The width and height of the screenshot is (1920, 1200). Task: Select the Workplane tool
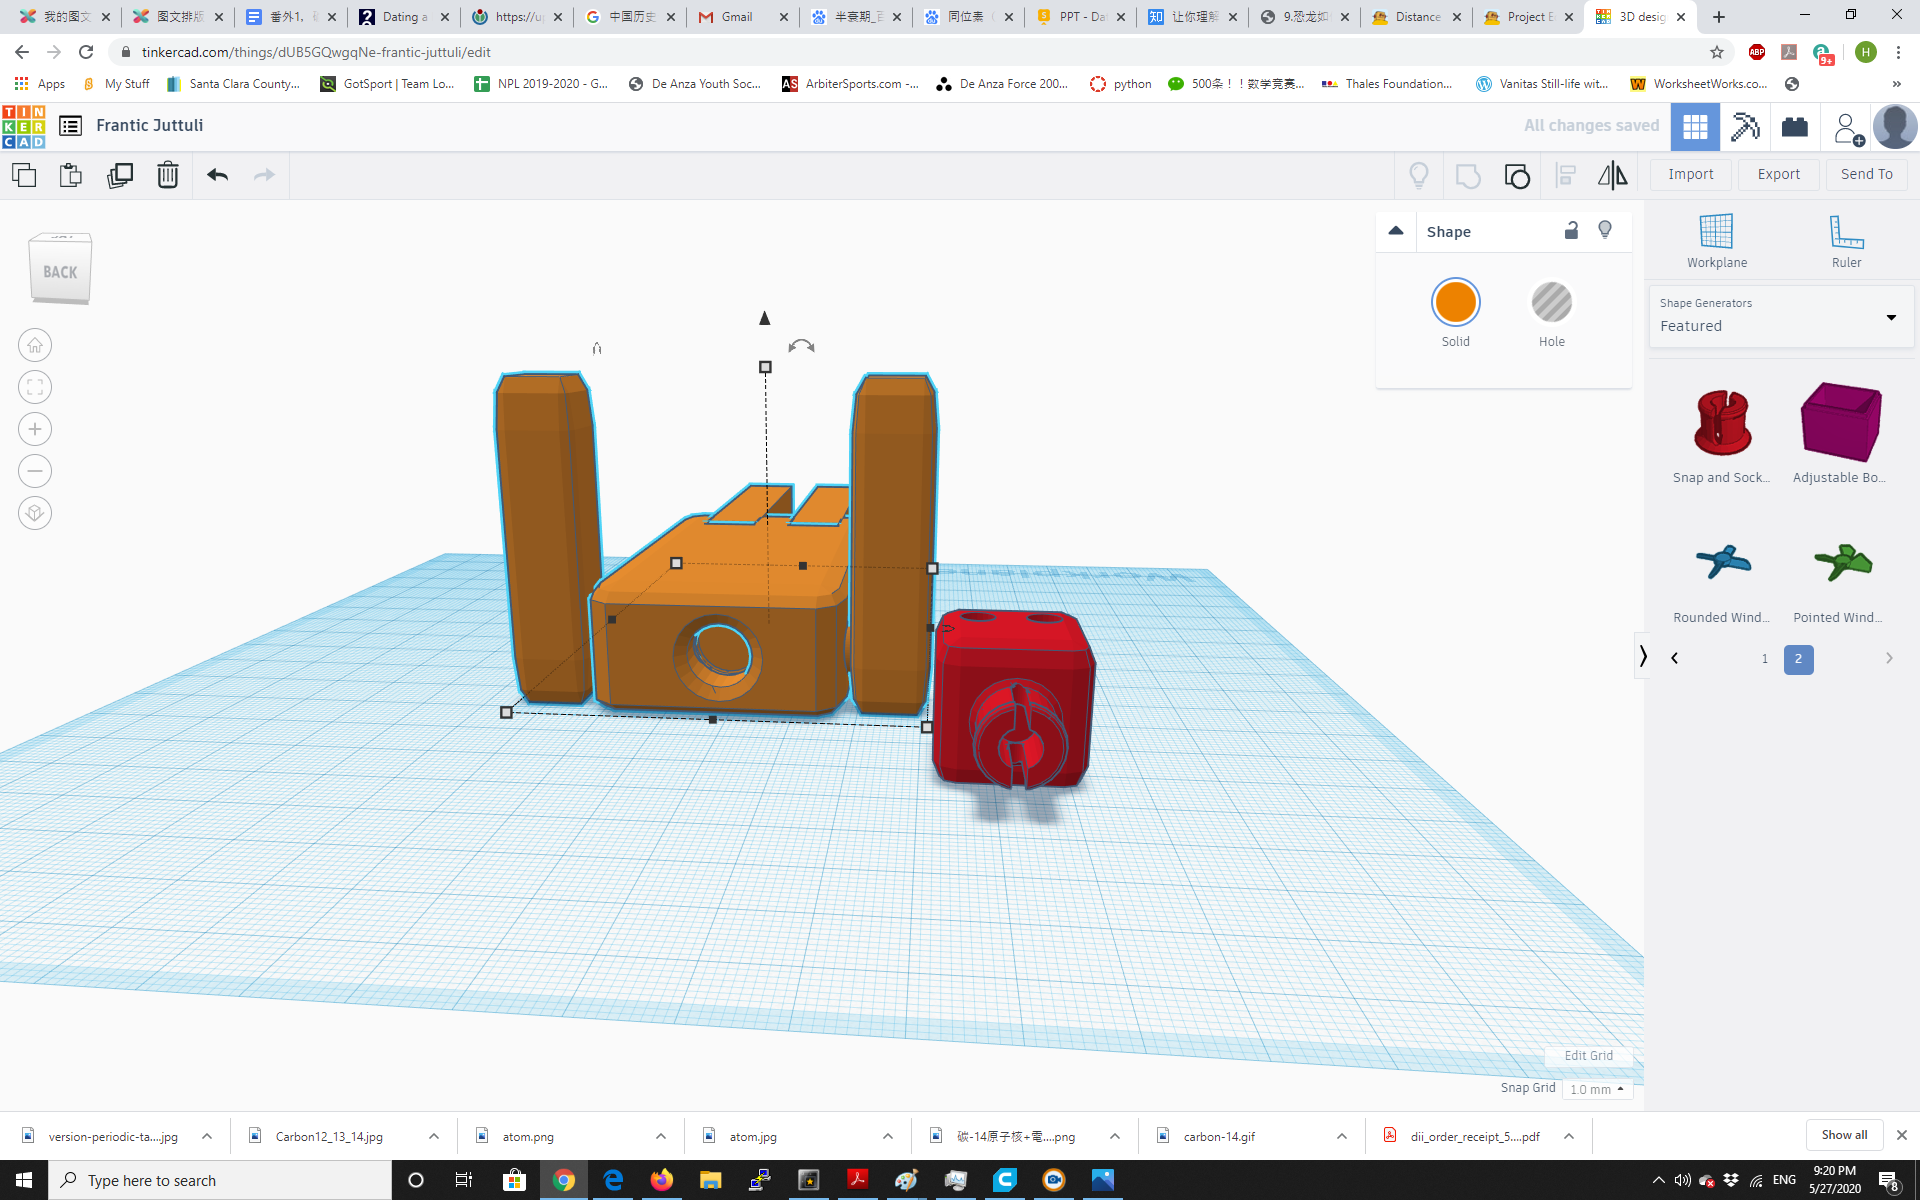(x=1717, y=241)
